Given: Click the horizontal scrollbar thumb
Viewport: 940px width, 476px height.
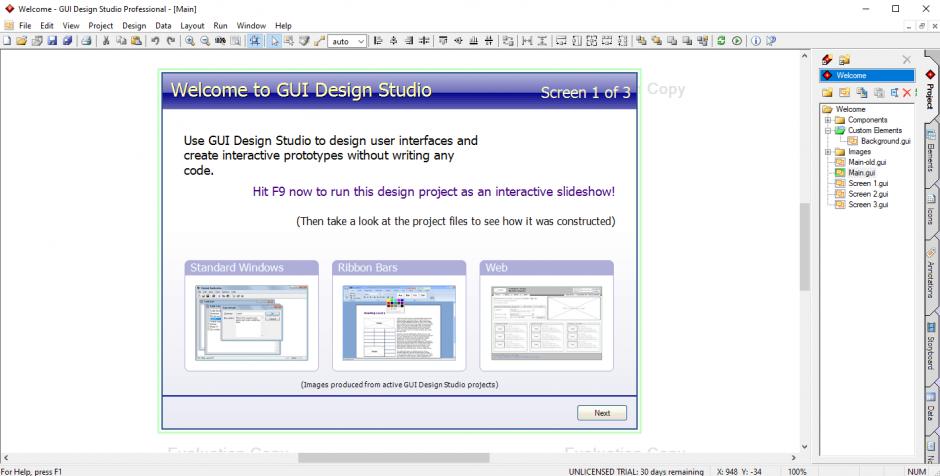Looking at the screenshot, I should pos(394,457).
